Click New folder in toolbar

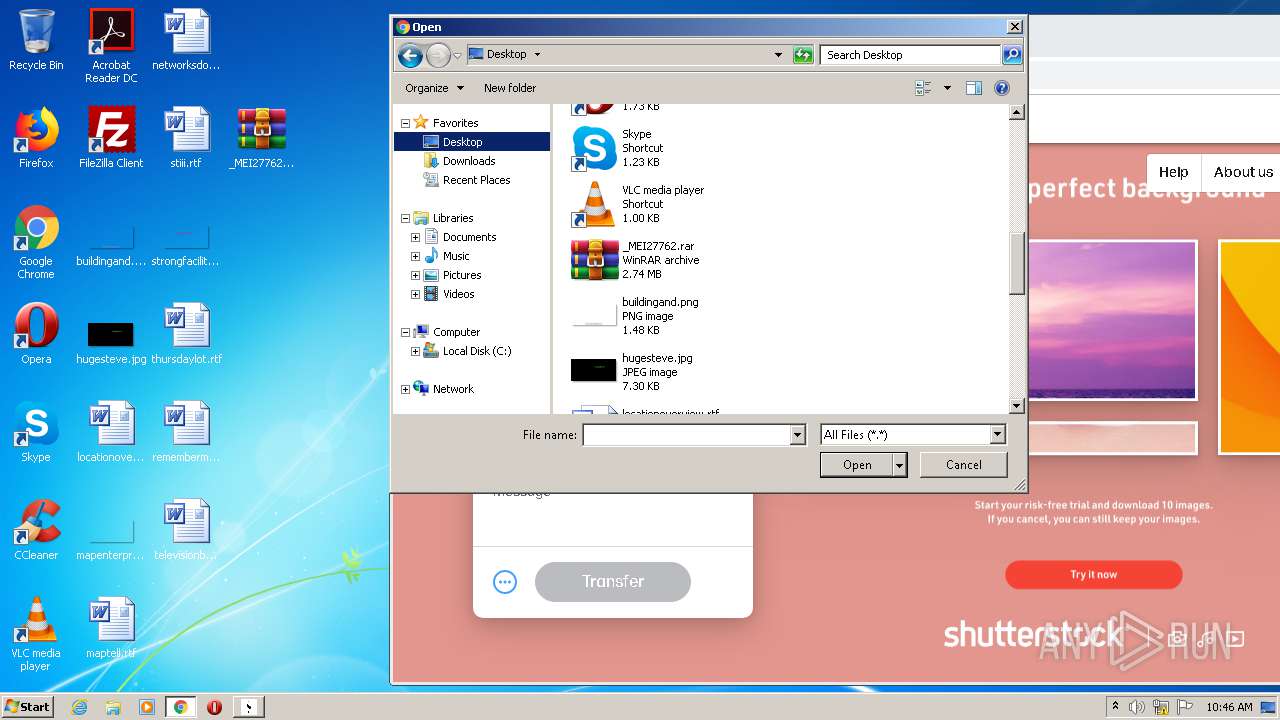coord(510,88)
